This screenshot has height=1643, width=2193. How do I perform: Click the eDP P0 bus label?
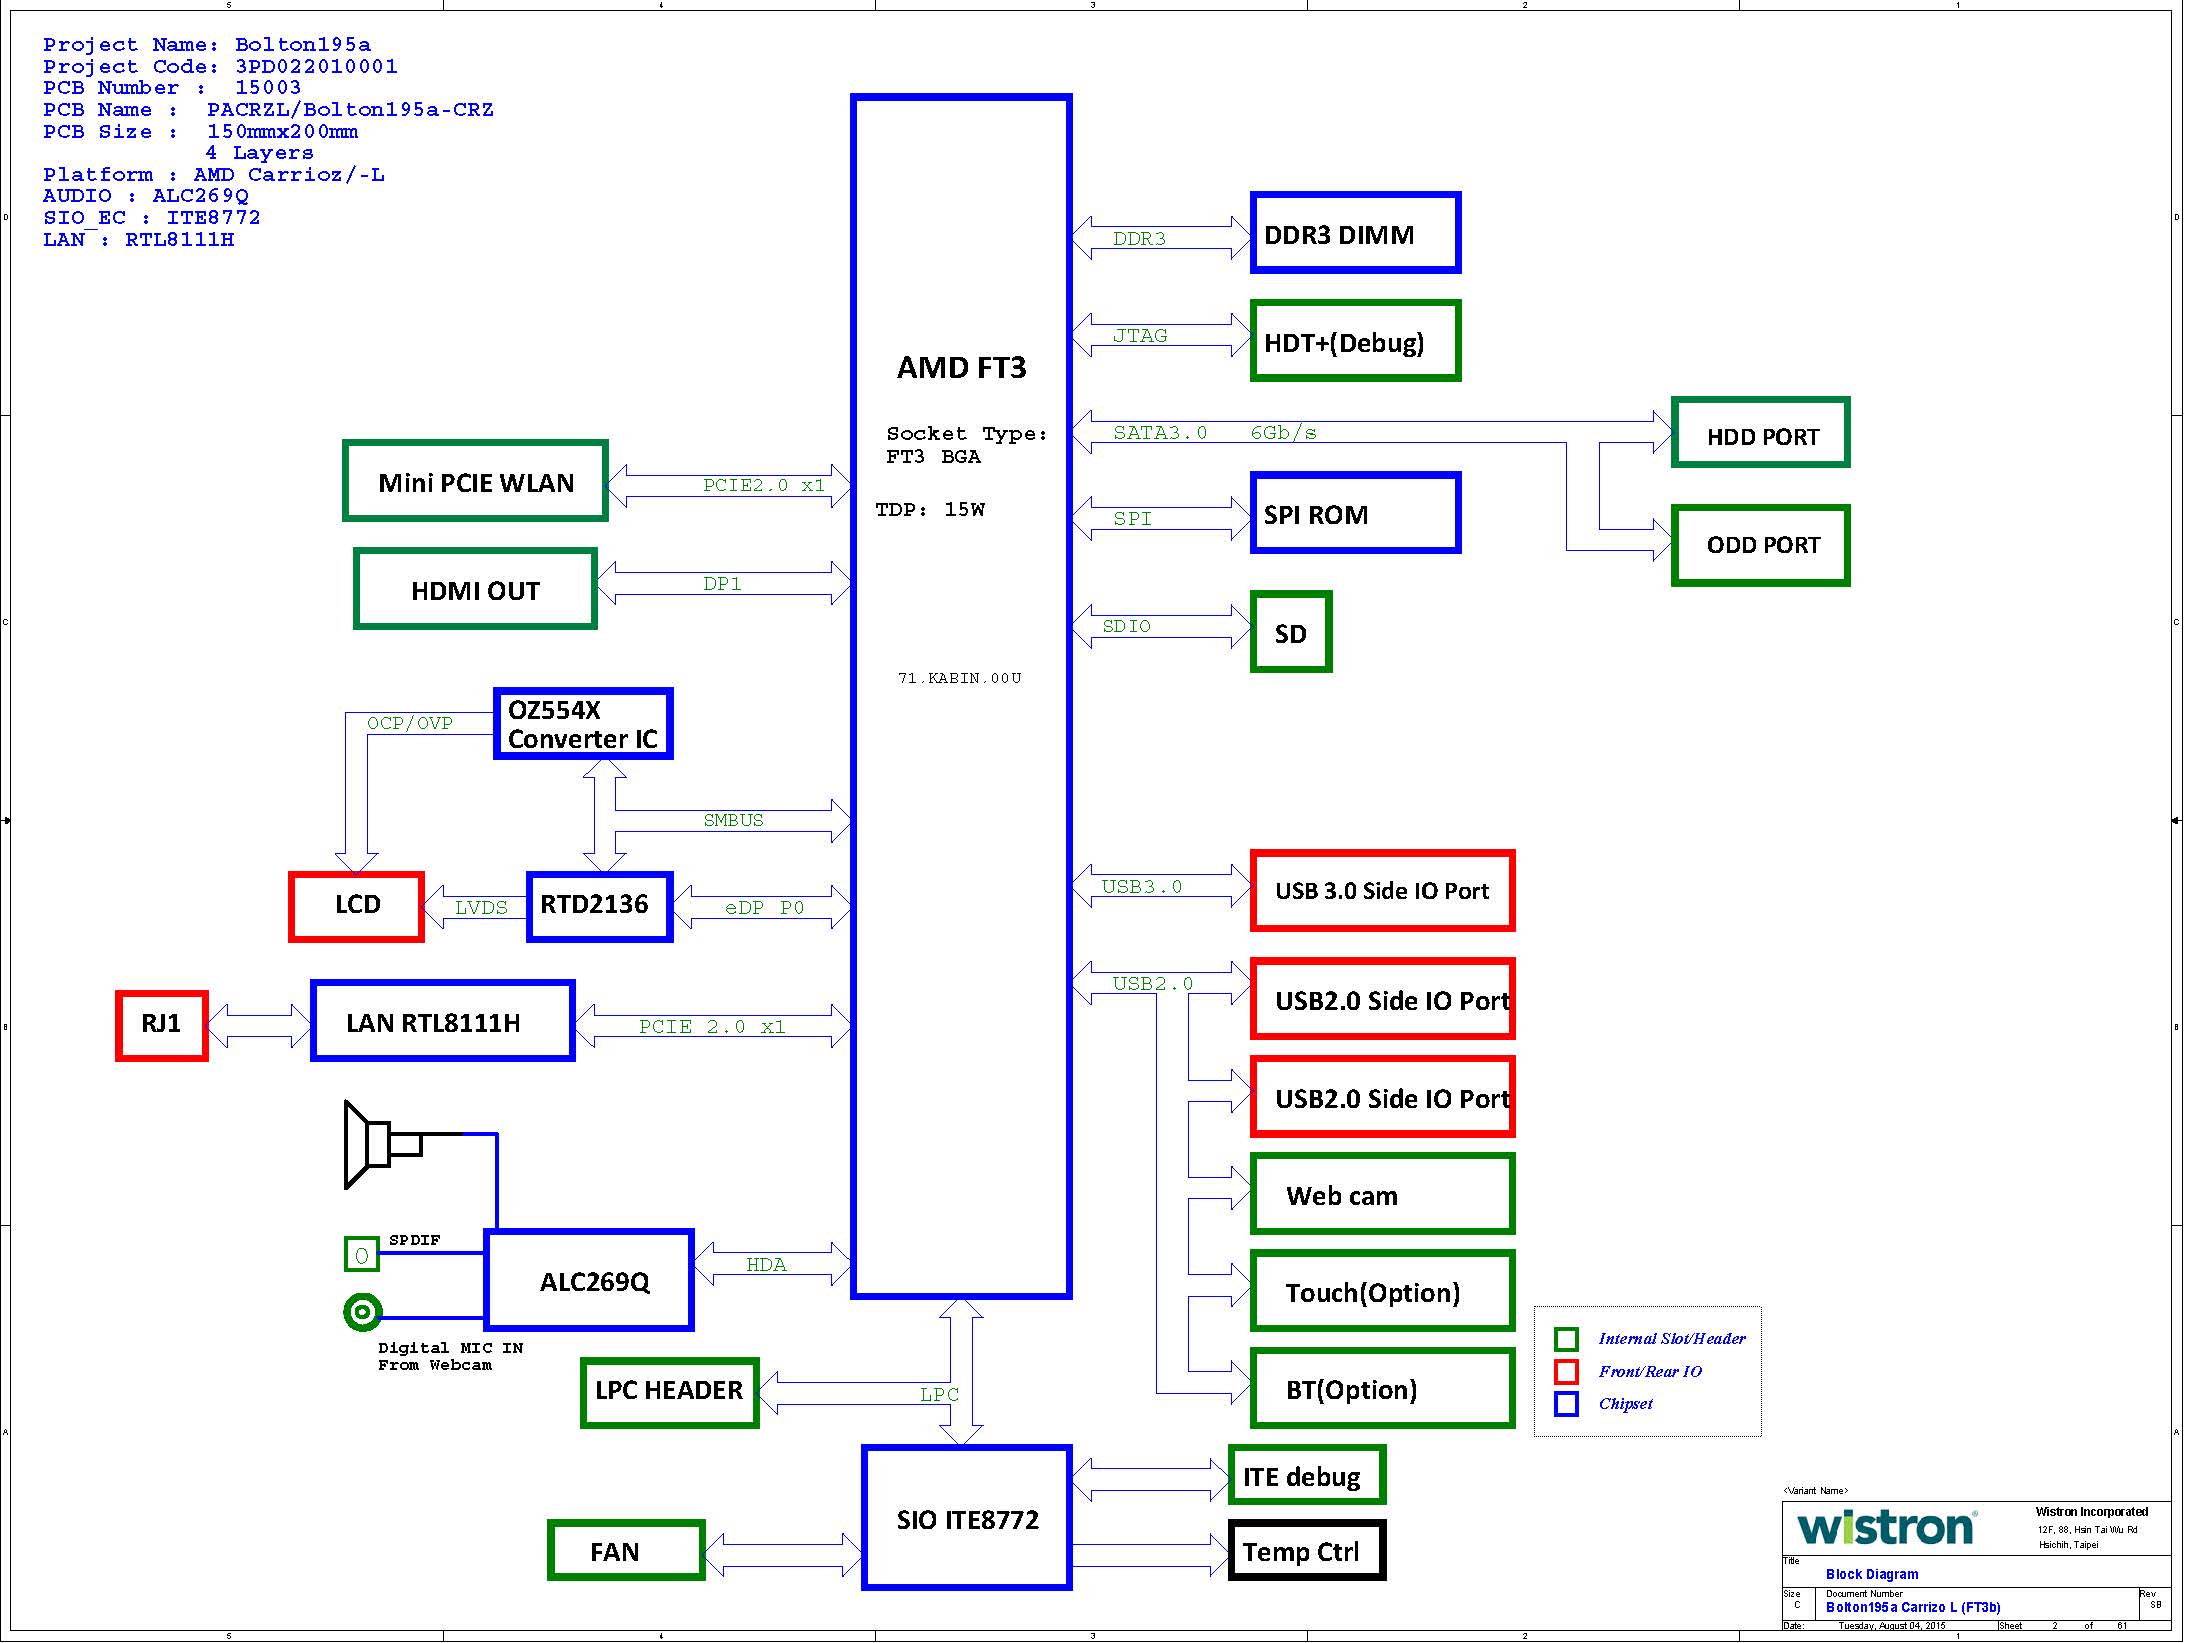click(x=764, y=908)
